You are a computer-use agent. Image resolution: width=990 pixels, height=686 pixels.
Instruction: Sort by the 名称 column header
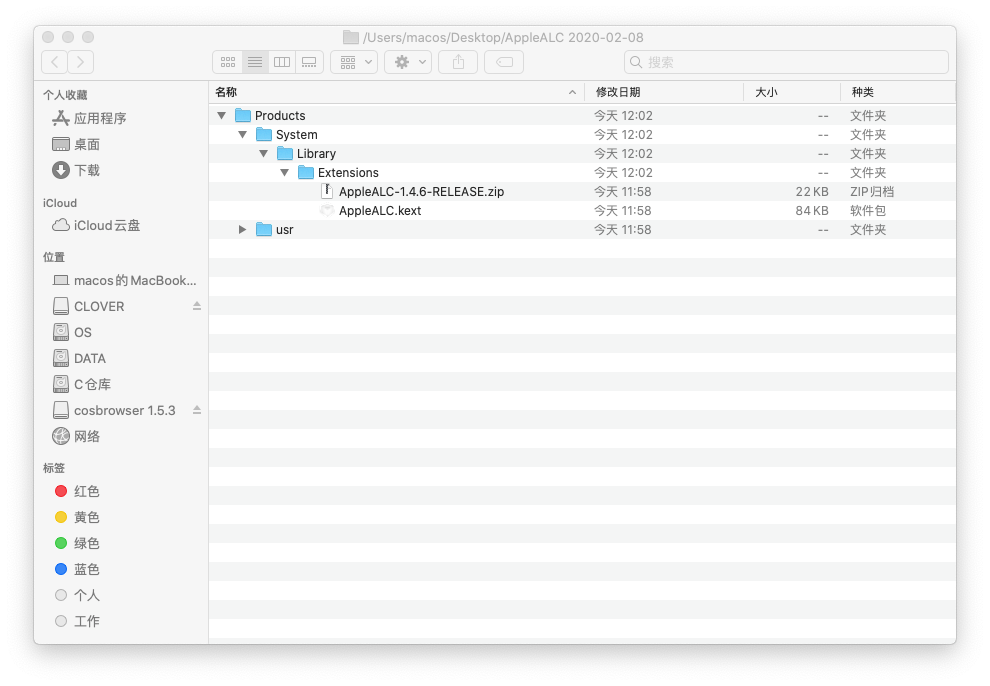[x=397, y=92]
